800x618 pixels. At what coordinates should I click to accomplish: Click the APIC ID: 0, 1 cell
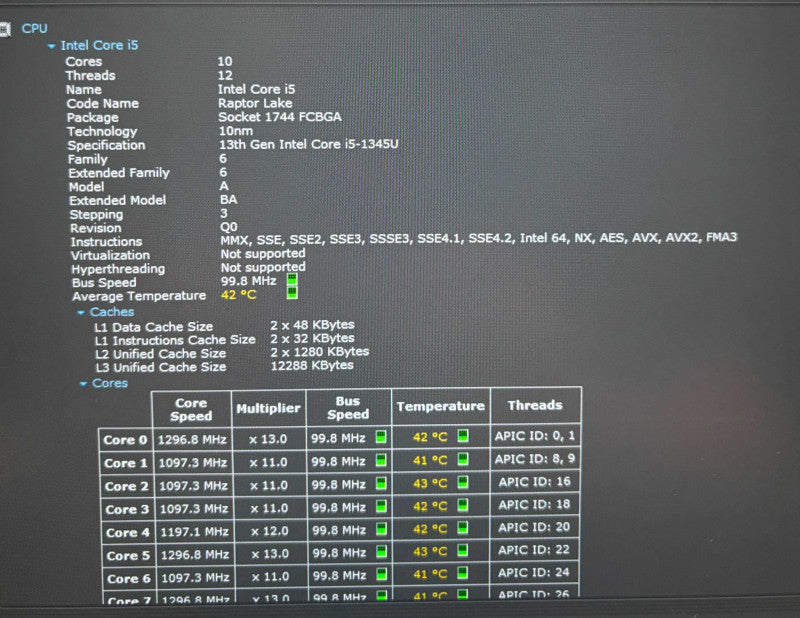tap(535, 436)
